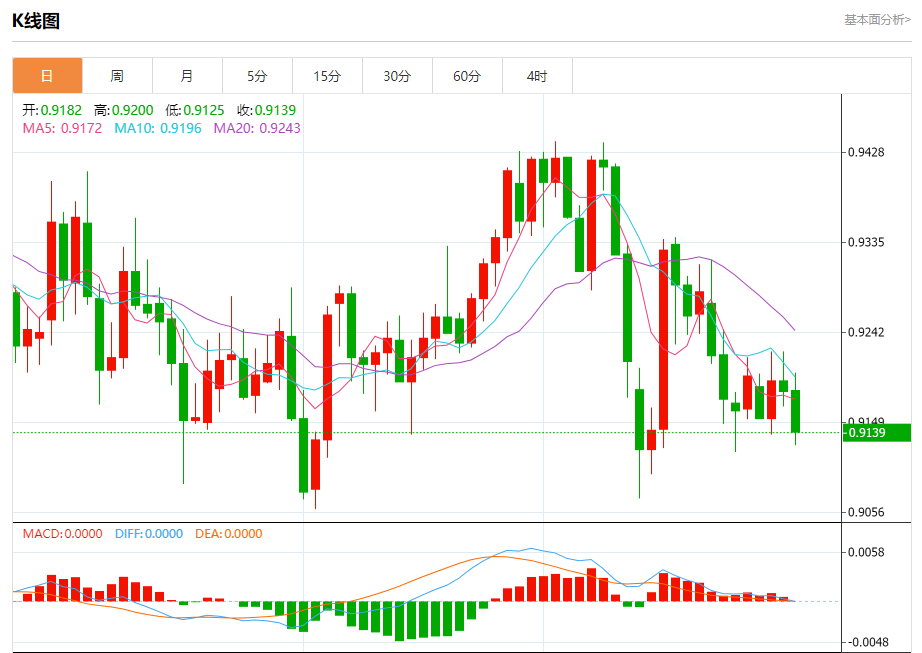Click the 0.0058 MACD axis label

[866, 552]
